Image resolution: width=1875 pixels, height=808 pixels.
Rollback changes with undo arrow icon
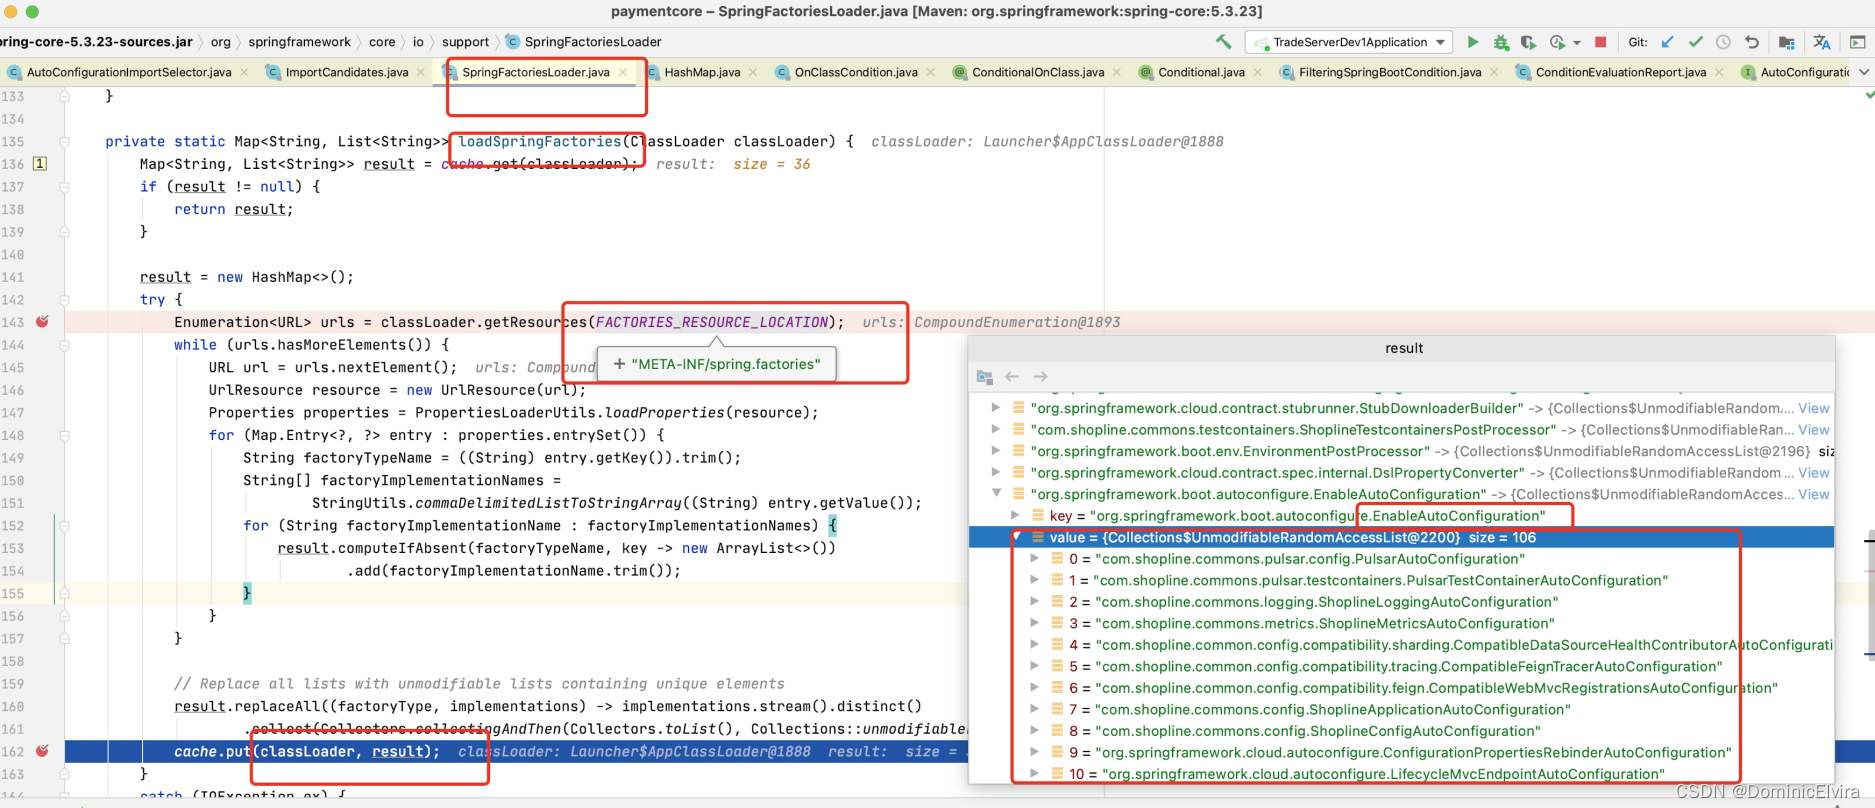click(x=1751, y=42)
